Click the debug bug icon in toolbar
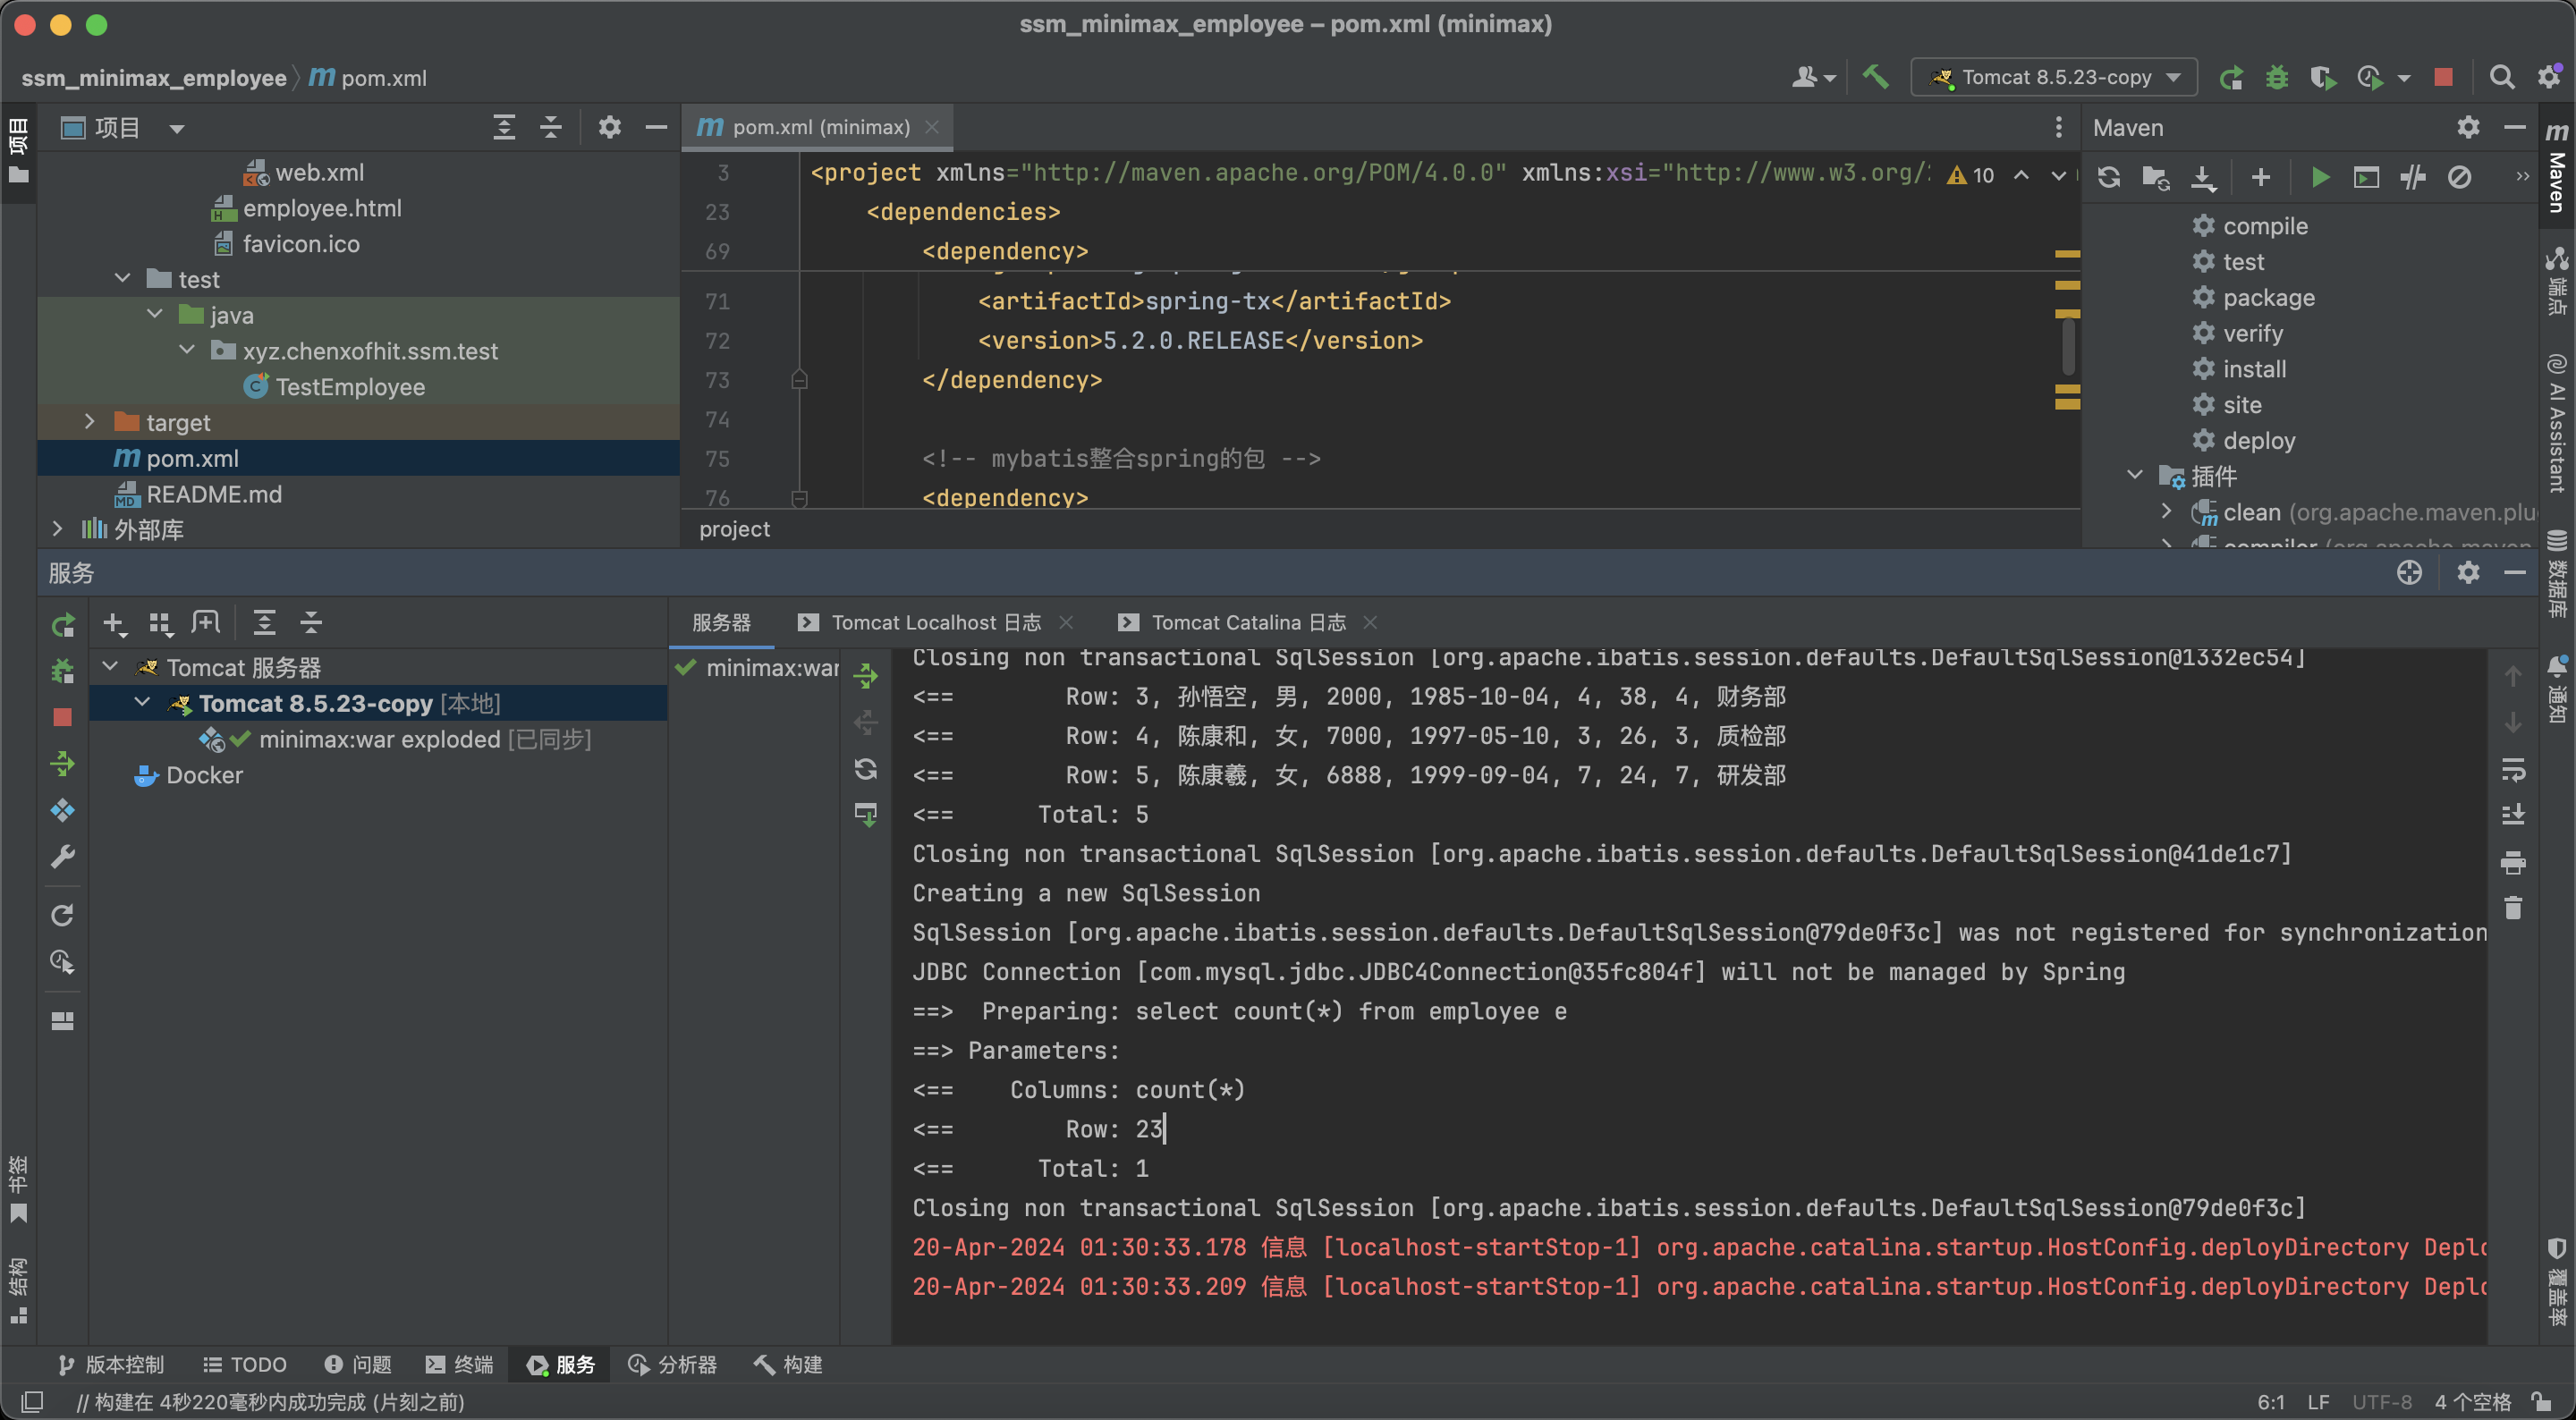 [2277, 77]
